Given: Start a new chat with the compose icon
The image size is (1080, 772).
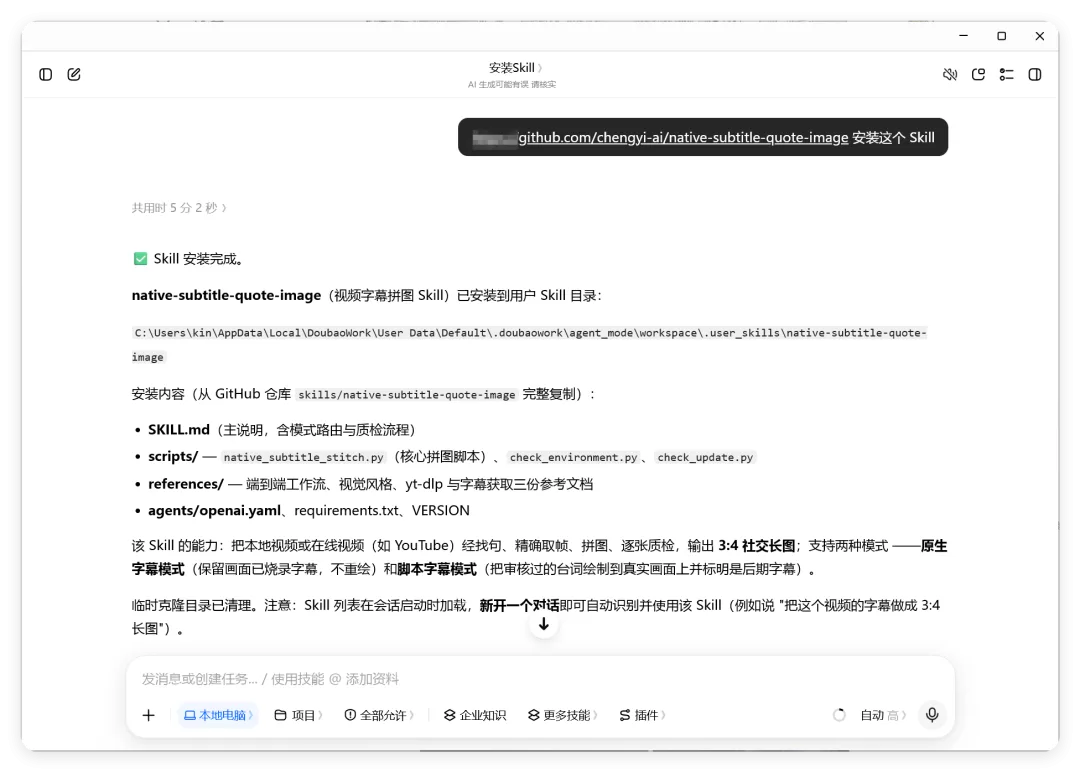Looking at the screenshot, I should point(74,74).
